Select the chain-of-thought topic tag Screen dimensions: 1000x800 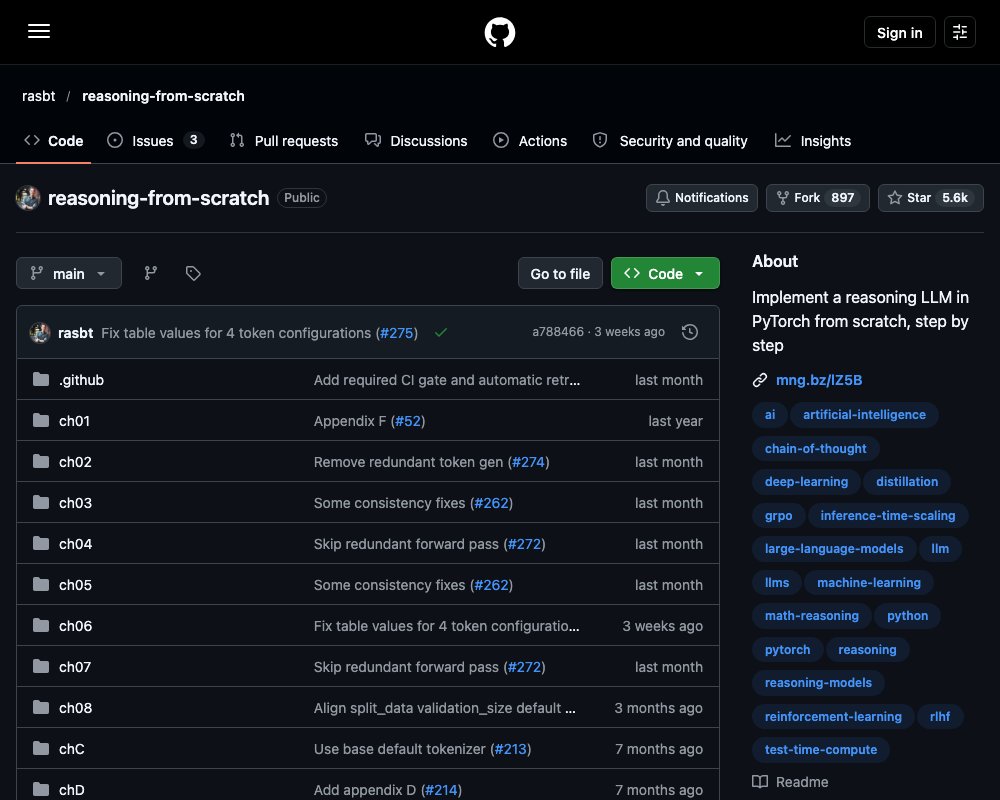(x=816, y=448)
